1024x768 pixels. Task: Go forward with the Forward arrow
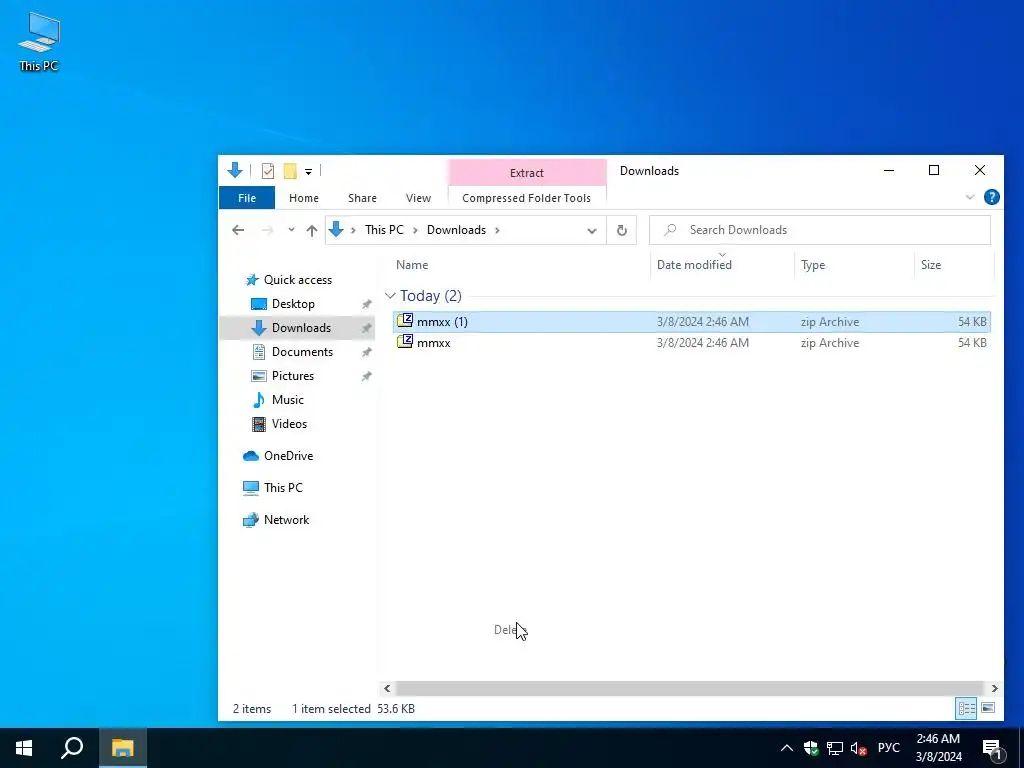click(267, 230)
